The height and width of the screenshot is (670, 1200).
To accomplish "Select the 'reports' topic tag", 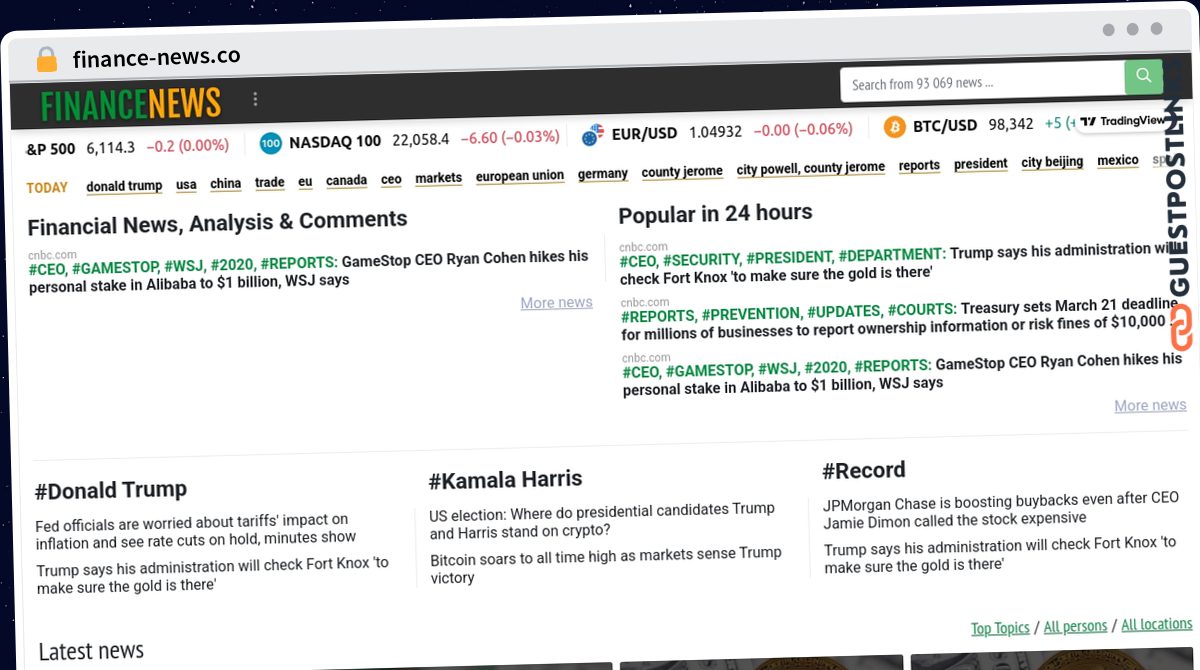I will (919, 166).
